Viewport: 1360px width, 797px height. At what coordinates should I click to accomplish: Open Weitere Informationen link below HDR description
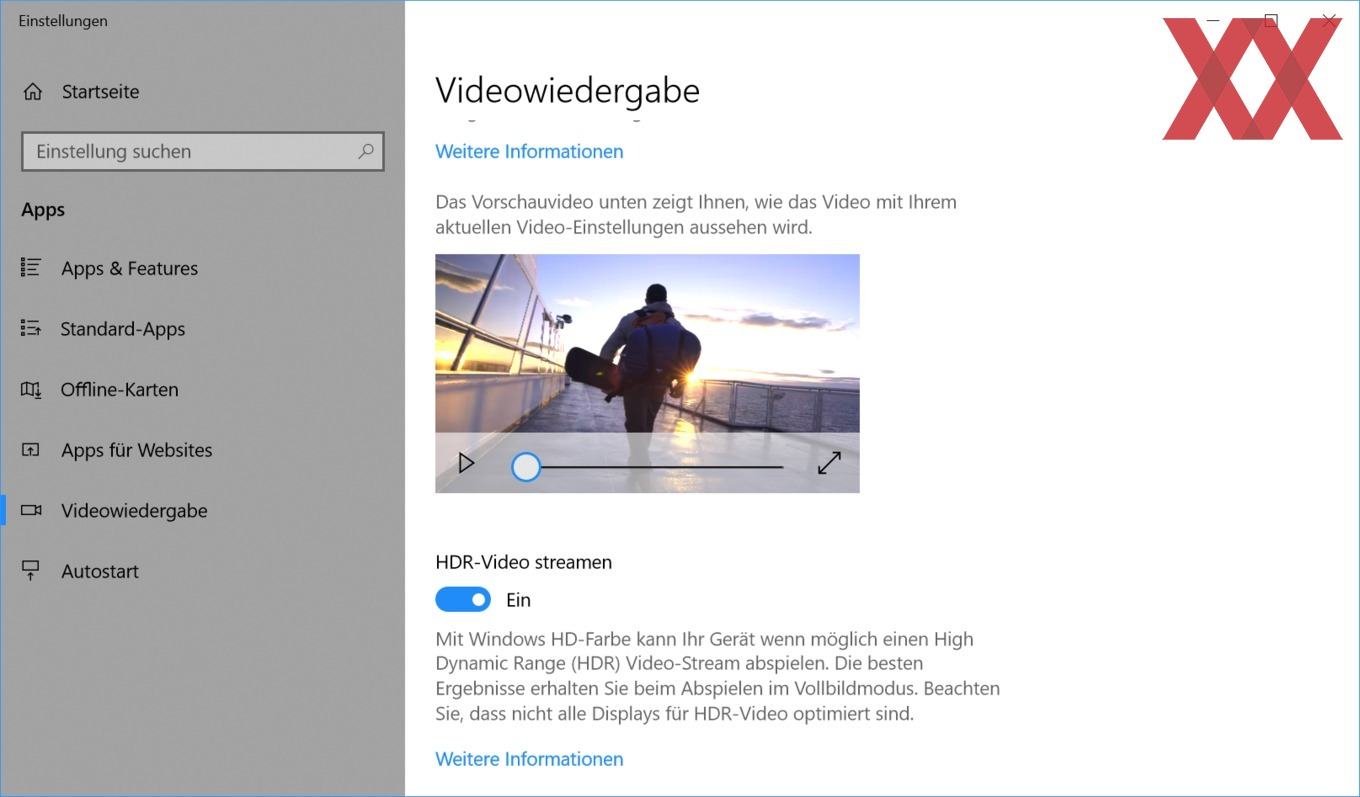coord(529,759)
